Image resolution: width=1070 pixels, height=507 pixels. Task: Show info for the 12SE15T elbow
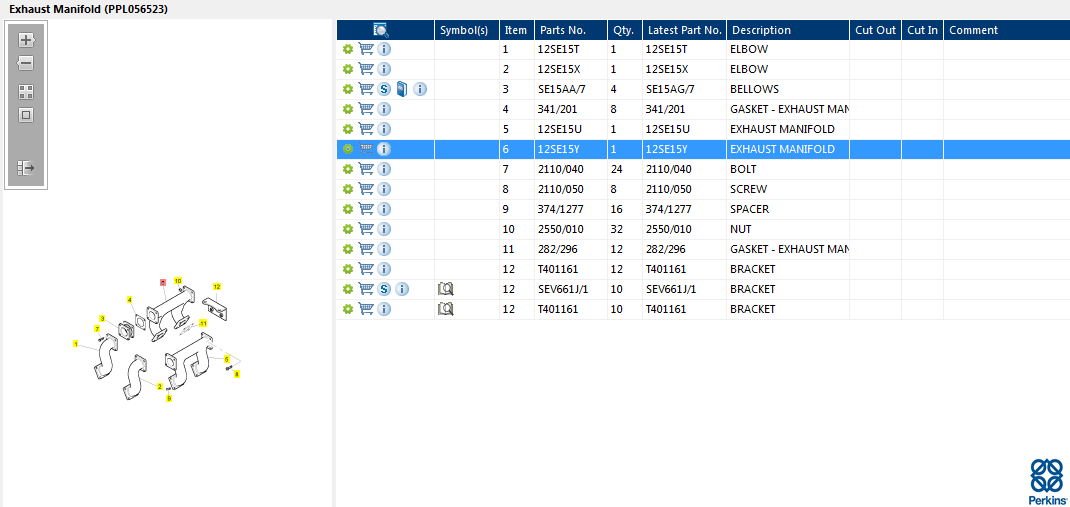(x=384, y=49)
